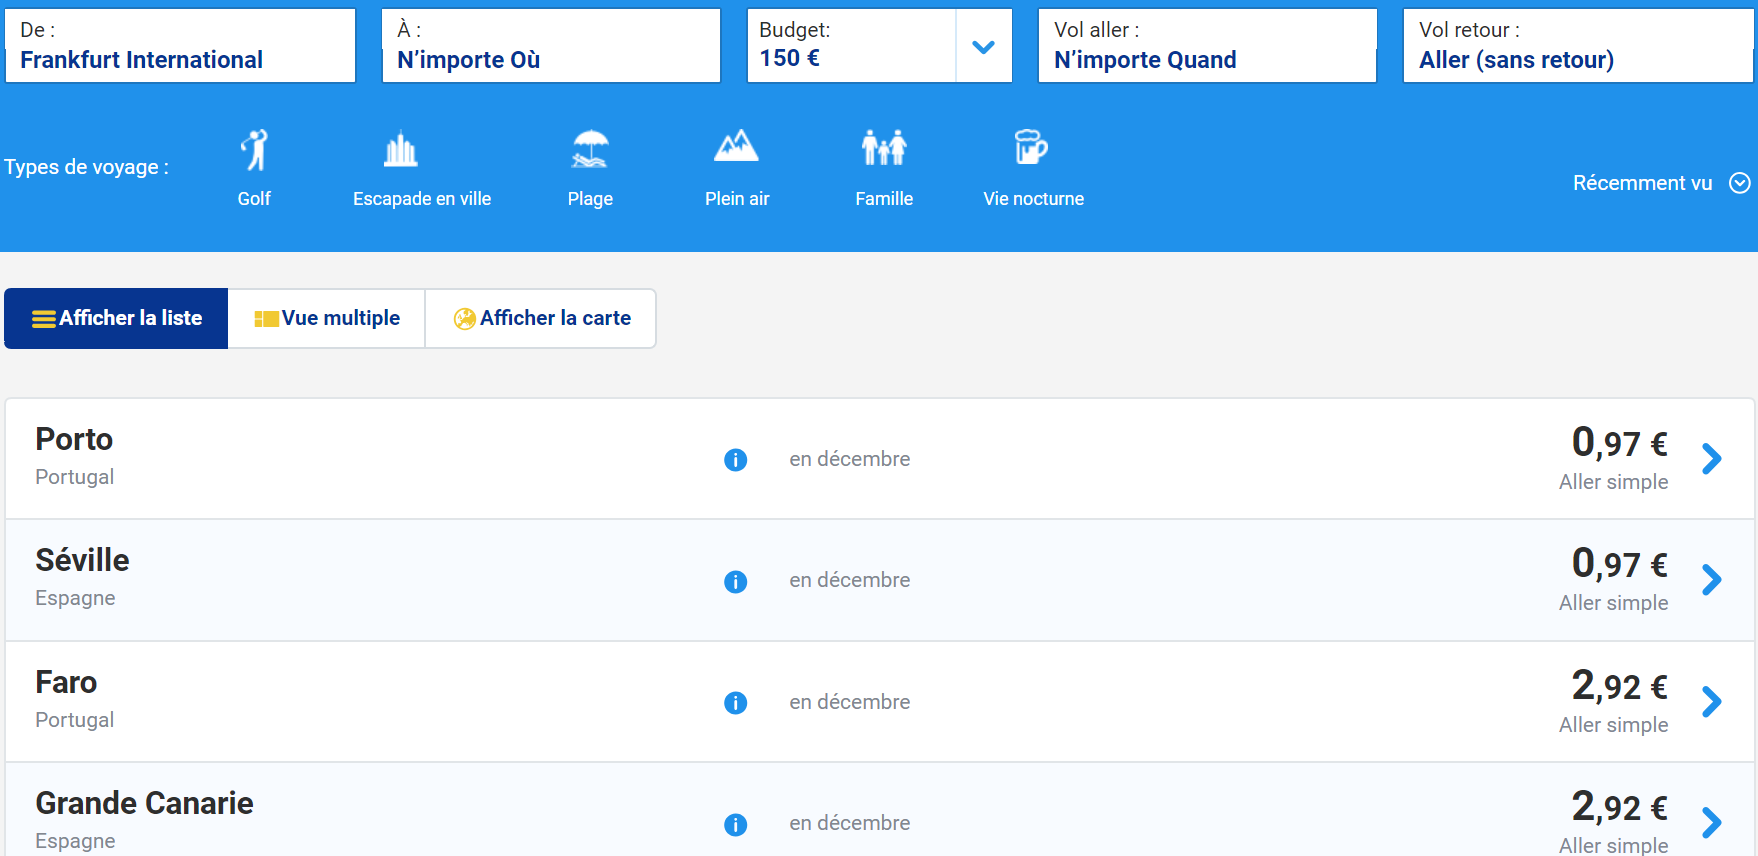Click info icon on Faro row
The width and height of the screenshot is (1758, 856).
click(735, 703)
